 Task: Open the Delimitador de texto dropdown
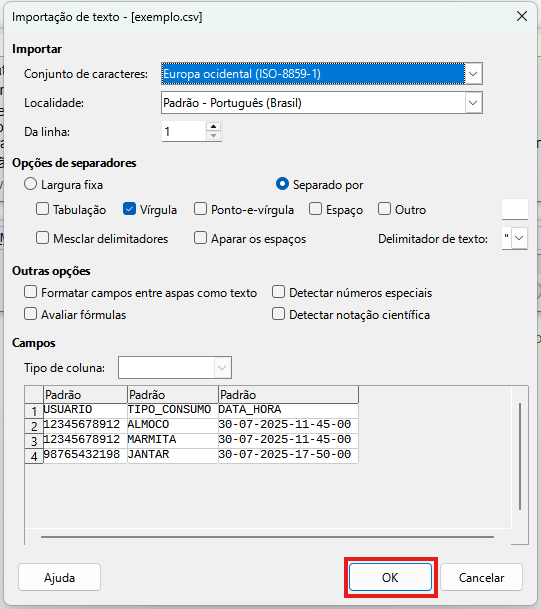click(520, 238)
